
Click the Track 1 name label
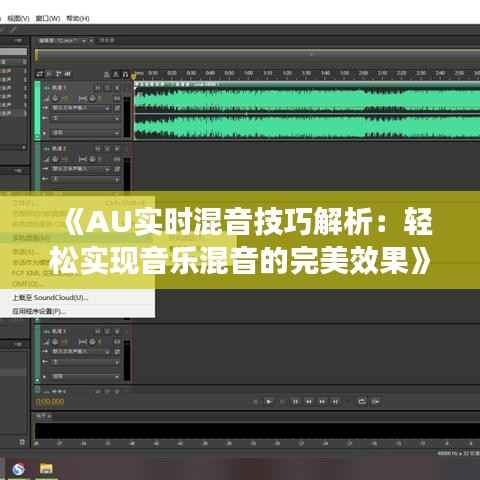59,88
